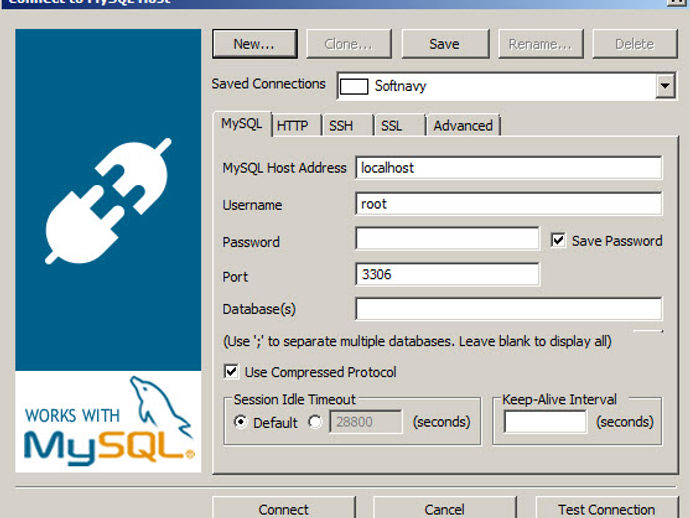
Task: Toggle Use Compressed Protocol checkbox
Action: coord(231,371)
